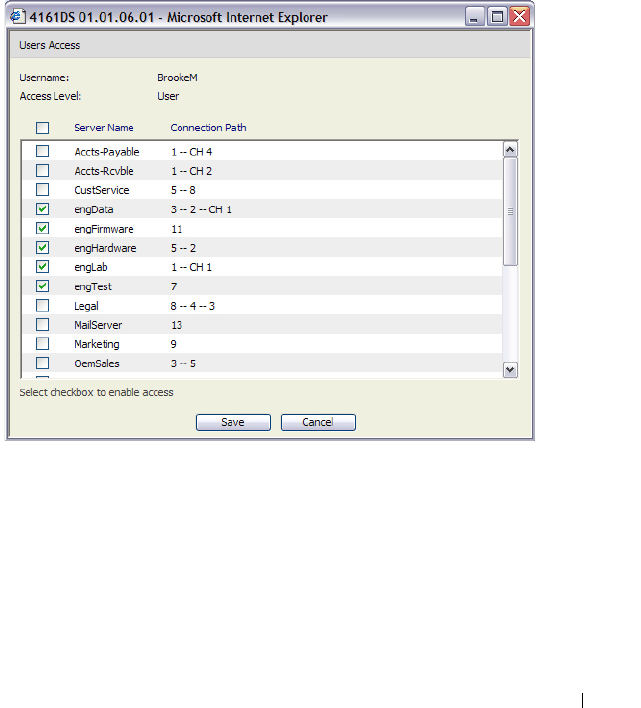Click the OemSales server name
641x708 pixels.
[x=97, y=363]
